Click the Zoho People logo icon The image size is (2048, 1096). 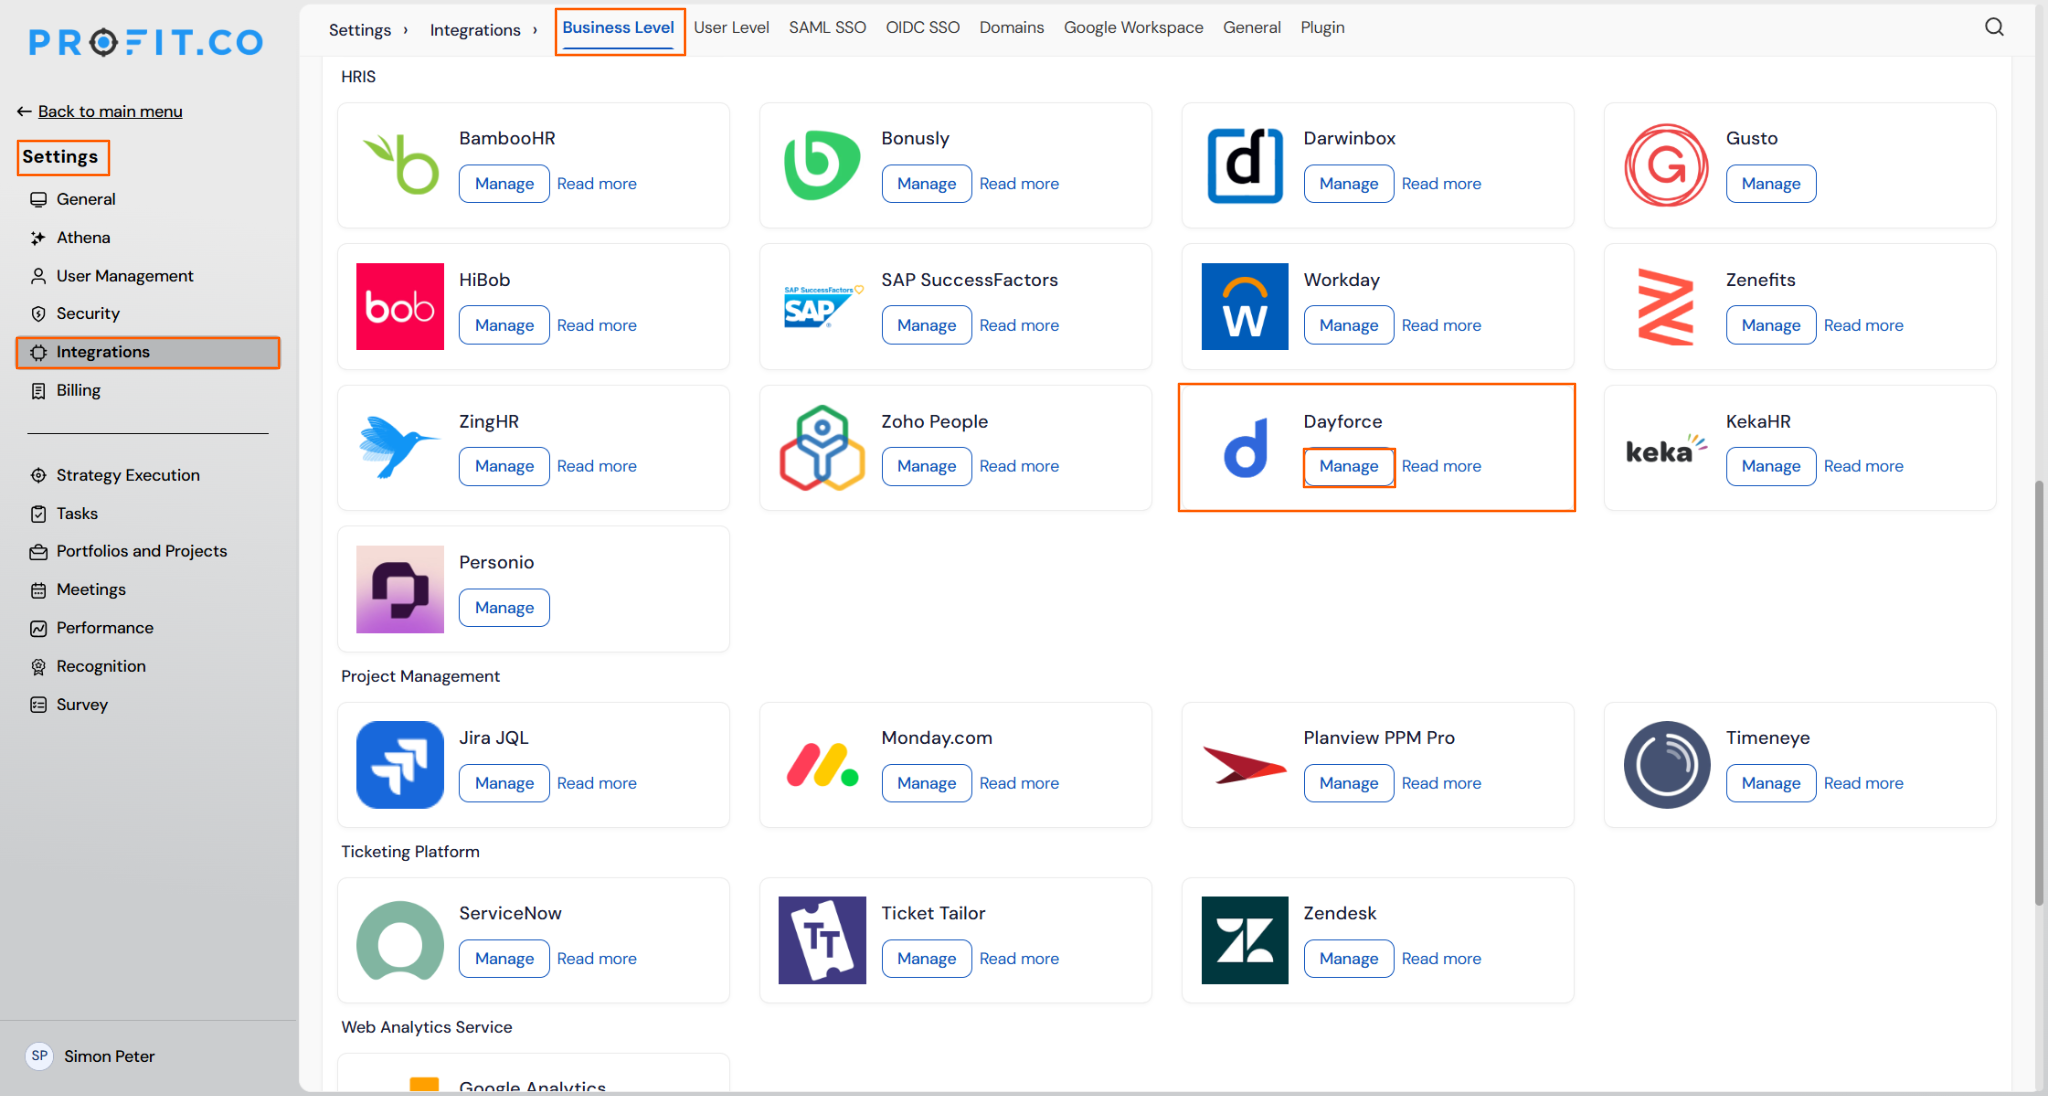(822, 447)
